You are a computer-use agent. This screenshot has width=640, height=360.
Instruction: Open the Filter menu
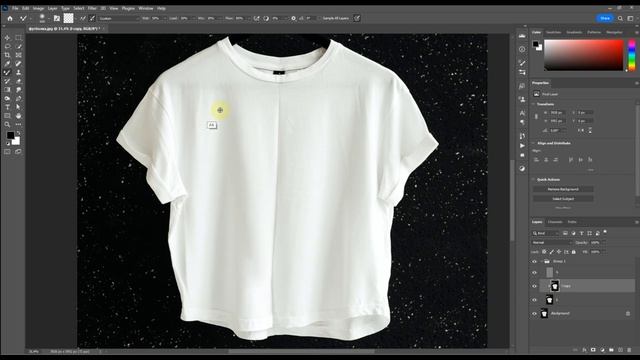coord(92,8)
